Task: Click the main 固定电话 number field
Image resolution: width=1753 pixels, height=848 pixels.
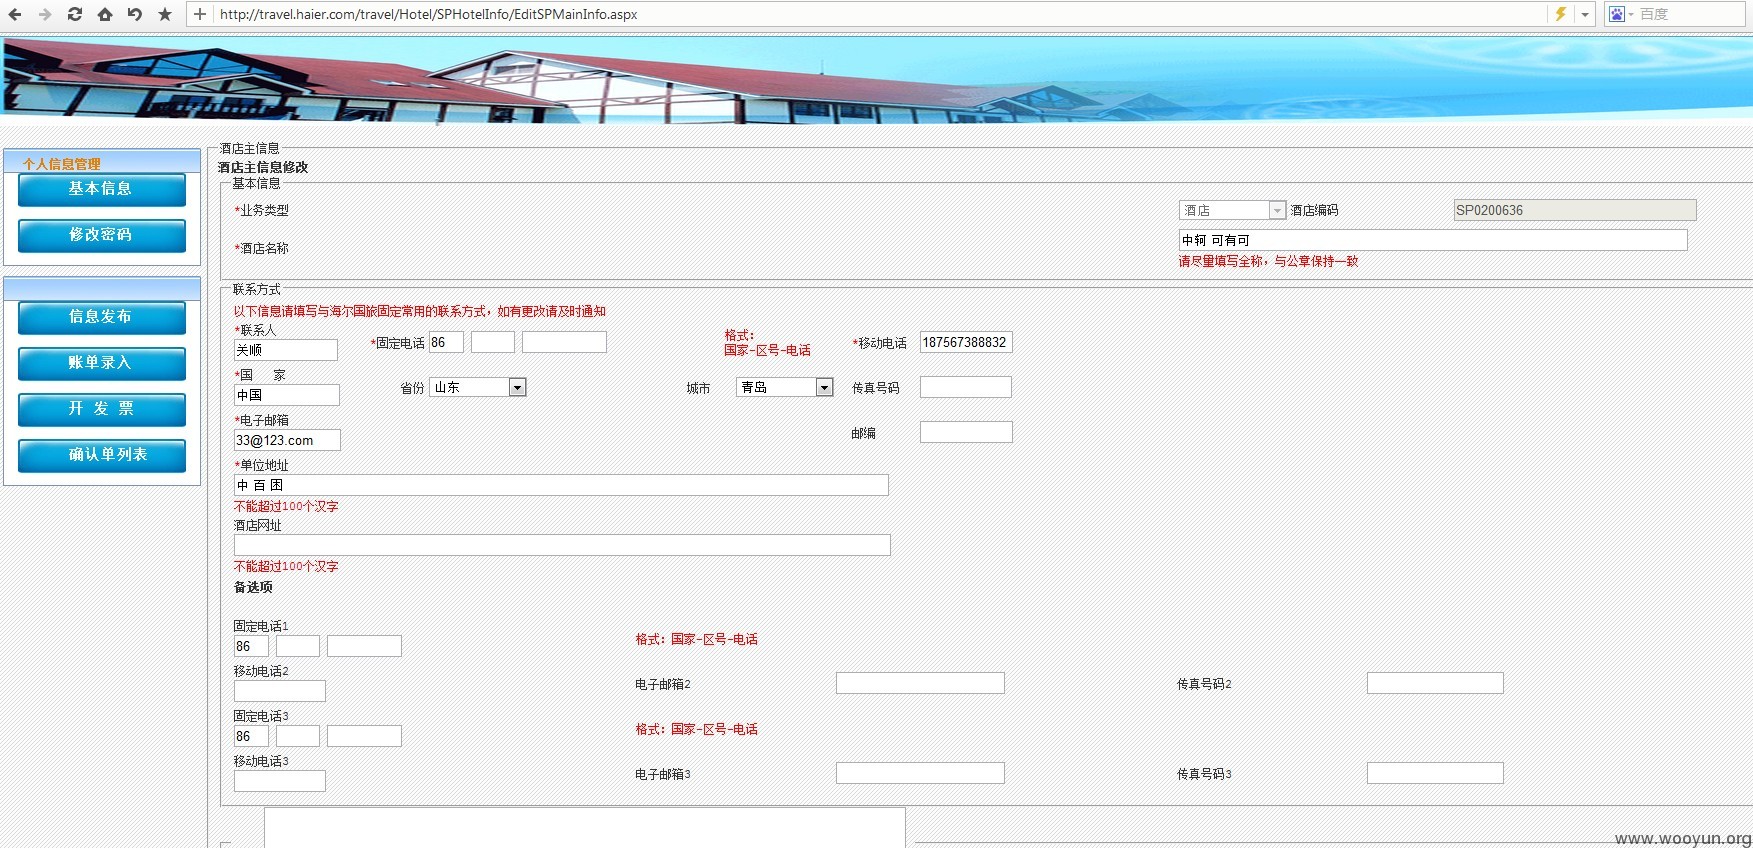Action: click(564, 342)
